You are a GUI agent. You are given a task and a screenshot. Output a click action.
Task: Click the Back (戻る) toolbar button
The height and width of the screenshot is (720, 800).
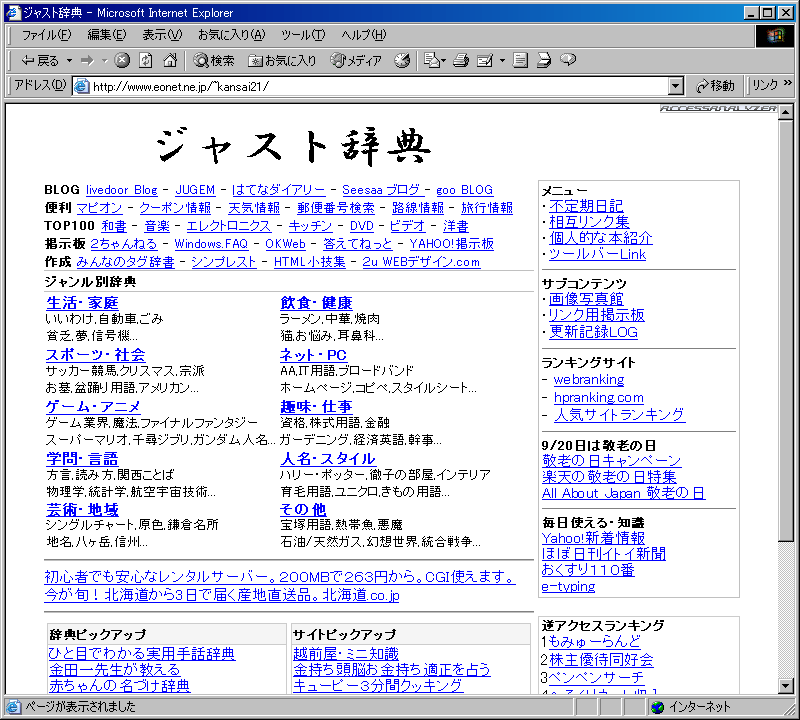[40, 61]
